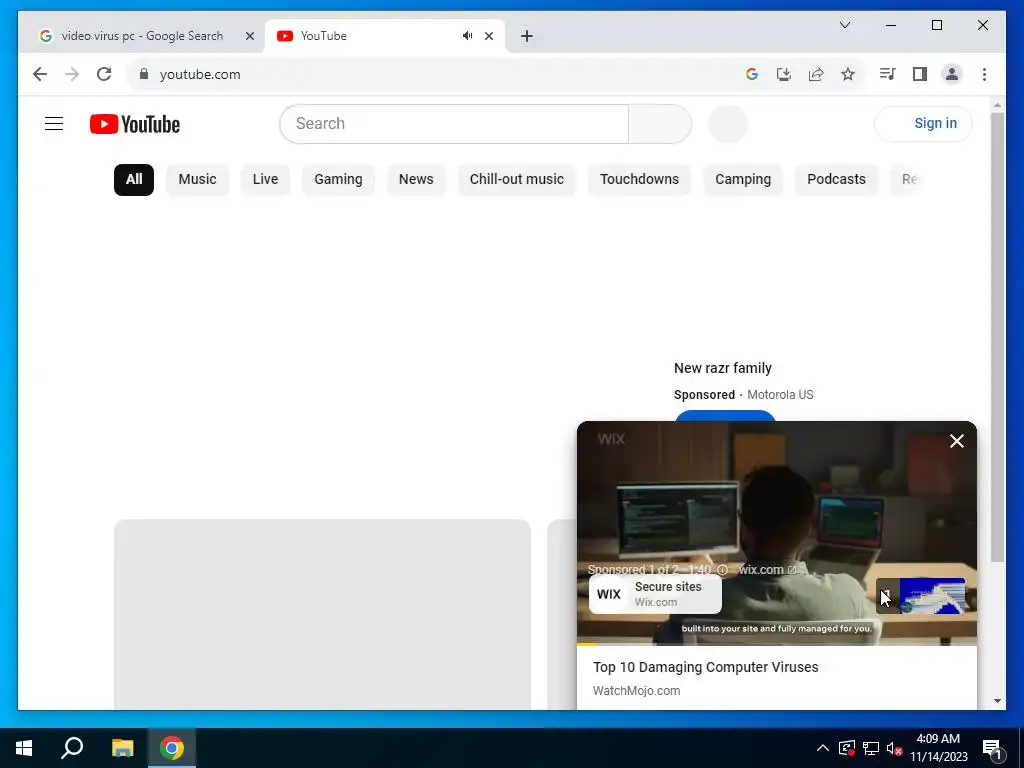Mute the YouTube tab audio icon
This screenshot has width=1024, height=768.
[x=467, y=36]
